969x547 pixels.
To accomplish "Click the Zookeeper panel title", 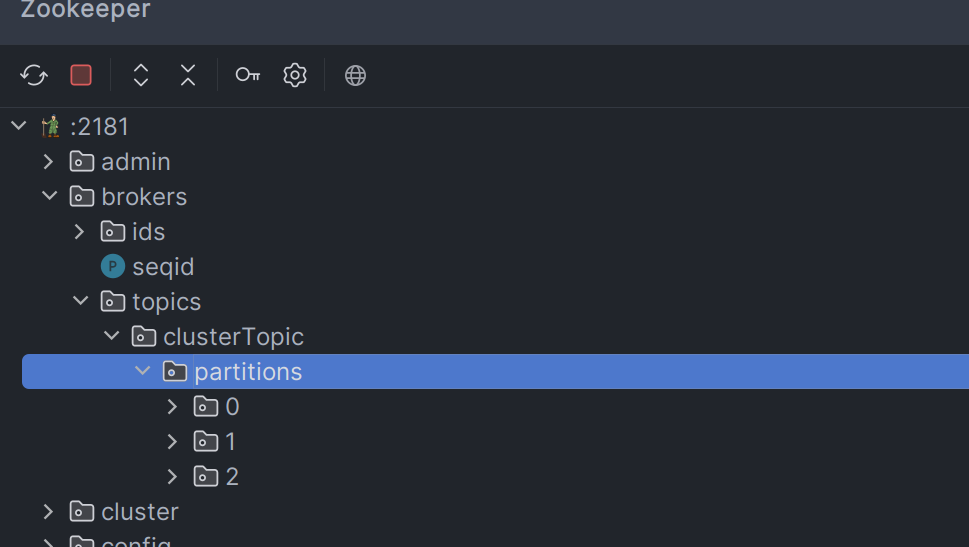I will point(86,11).
